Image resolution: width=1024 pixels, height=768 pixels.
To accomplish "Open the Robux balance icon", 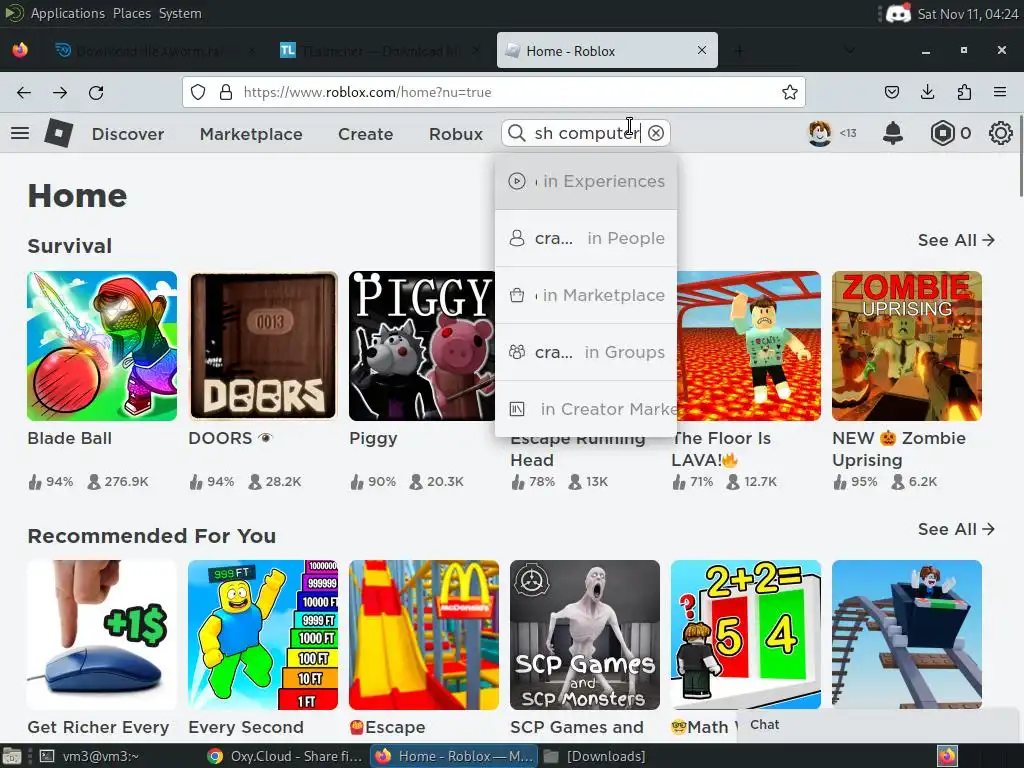I will [942, 133].
